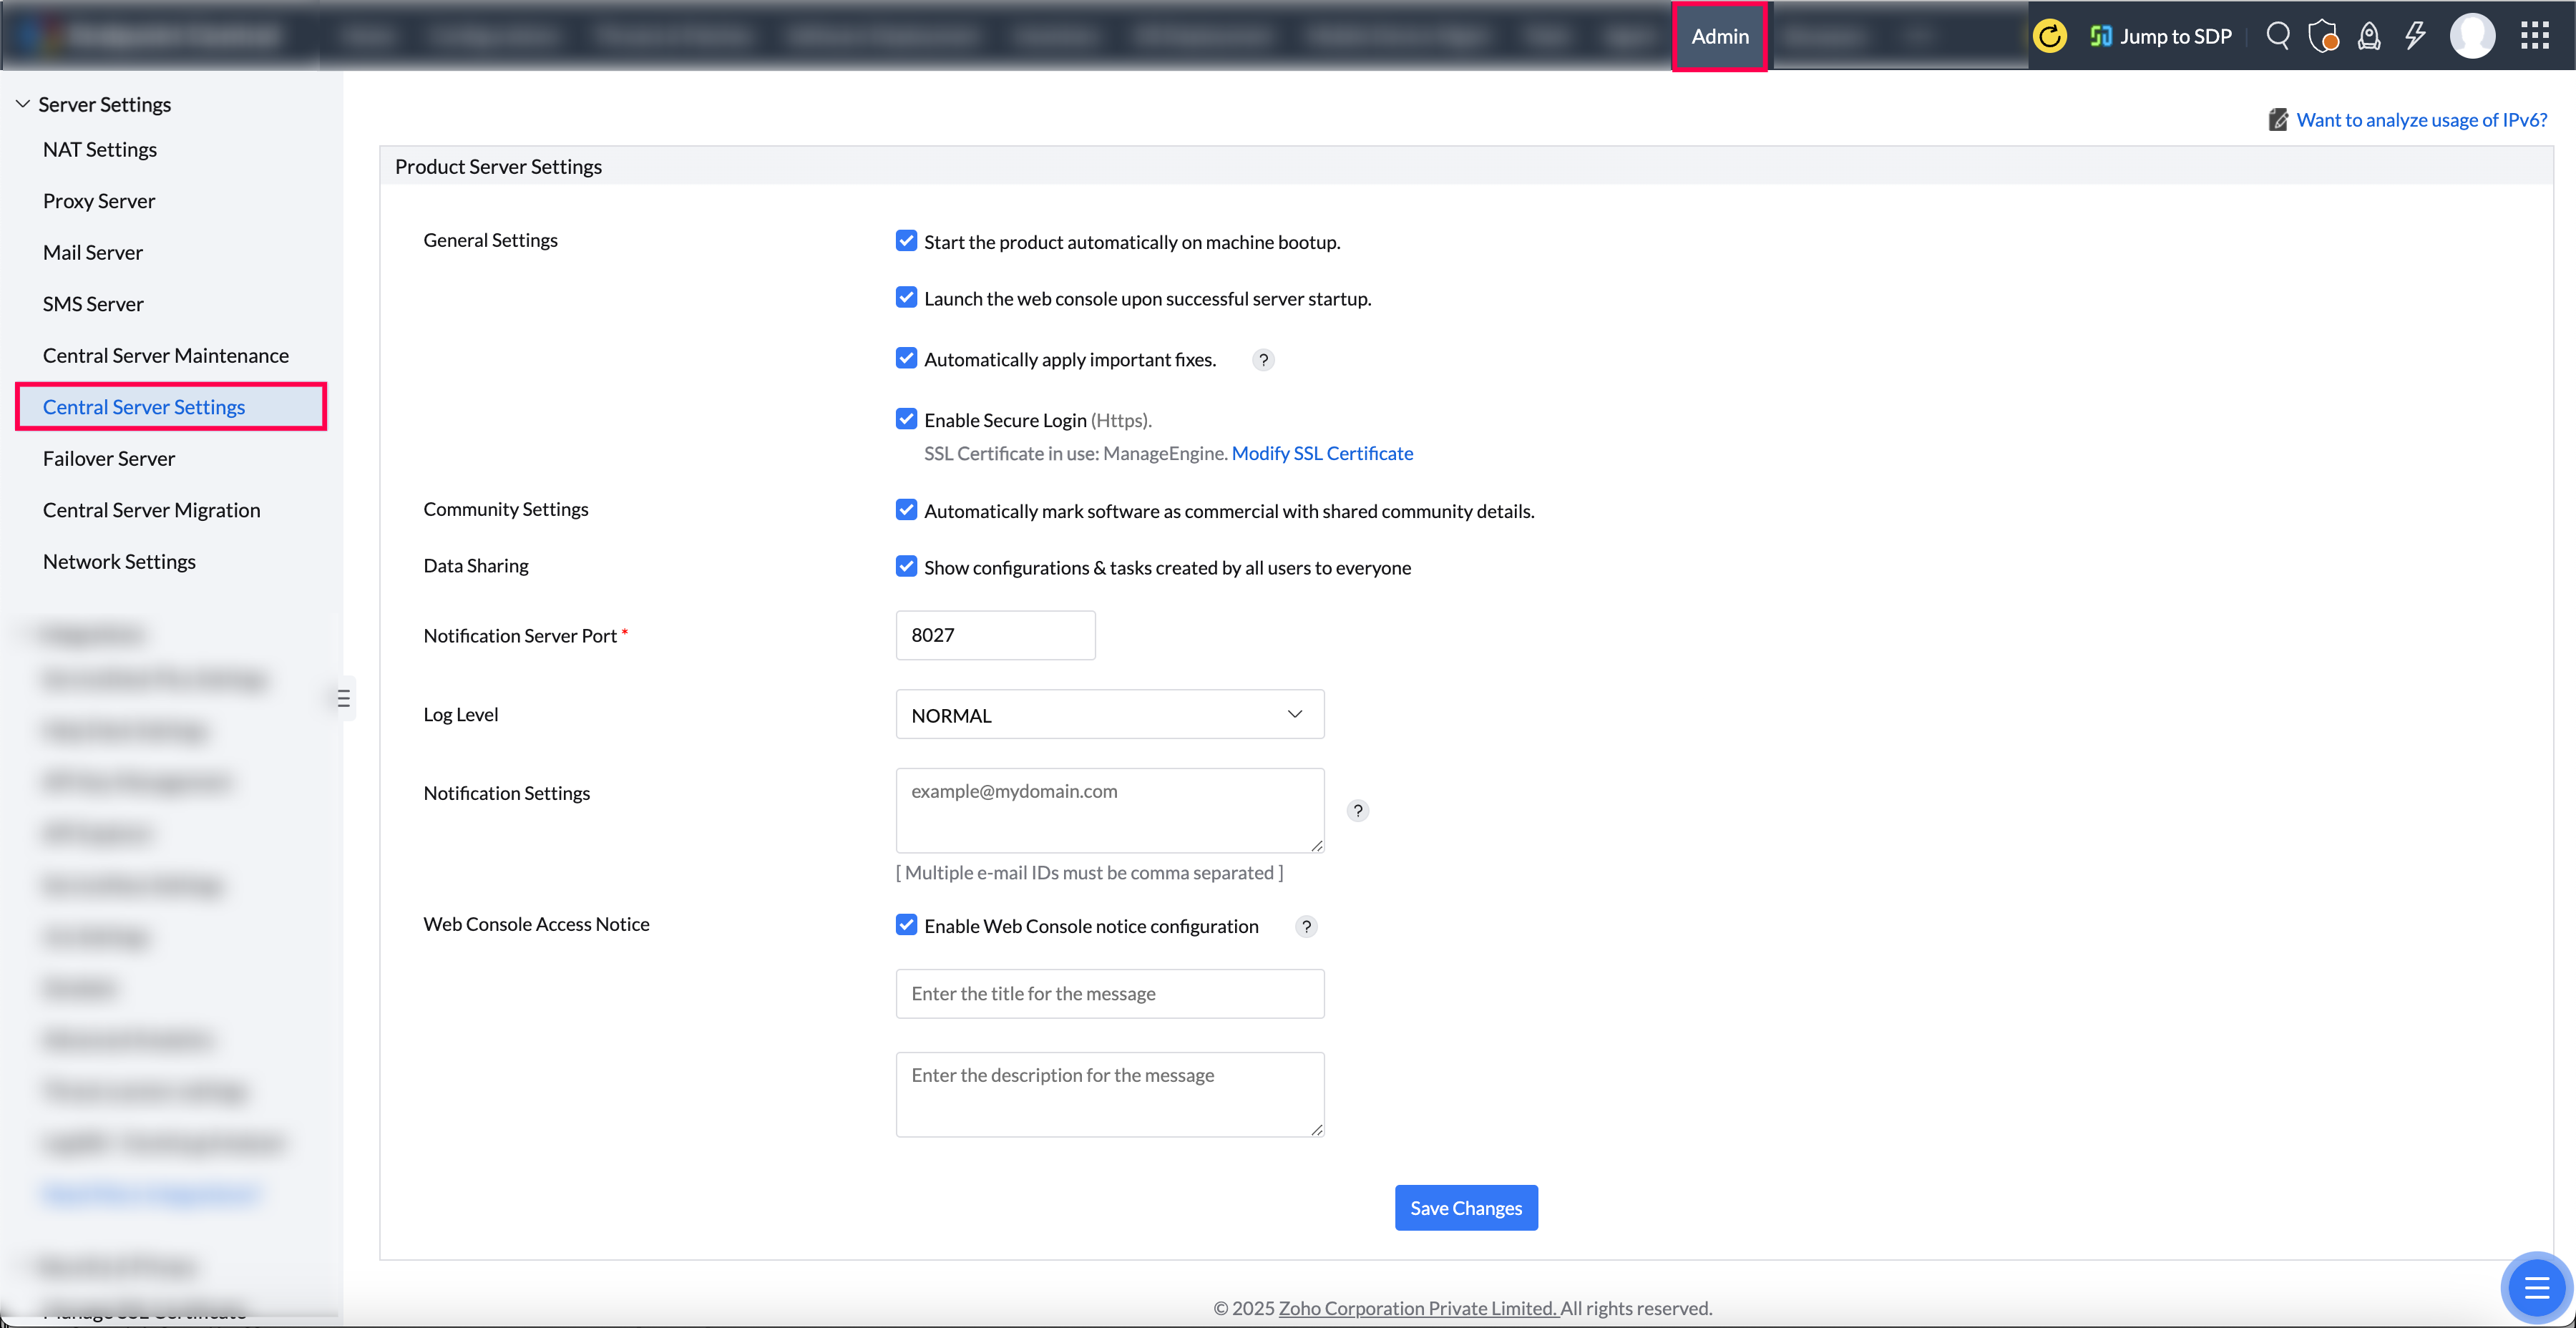Disable starting the product automatically on bootup
Image resolution: width=2576 pixels, height=1328 pixels.
coord(906,240)
